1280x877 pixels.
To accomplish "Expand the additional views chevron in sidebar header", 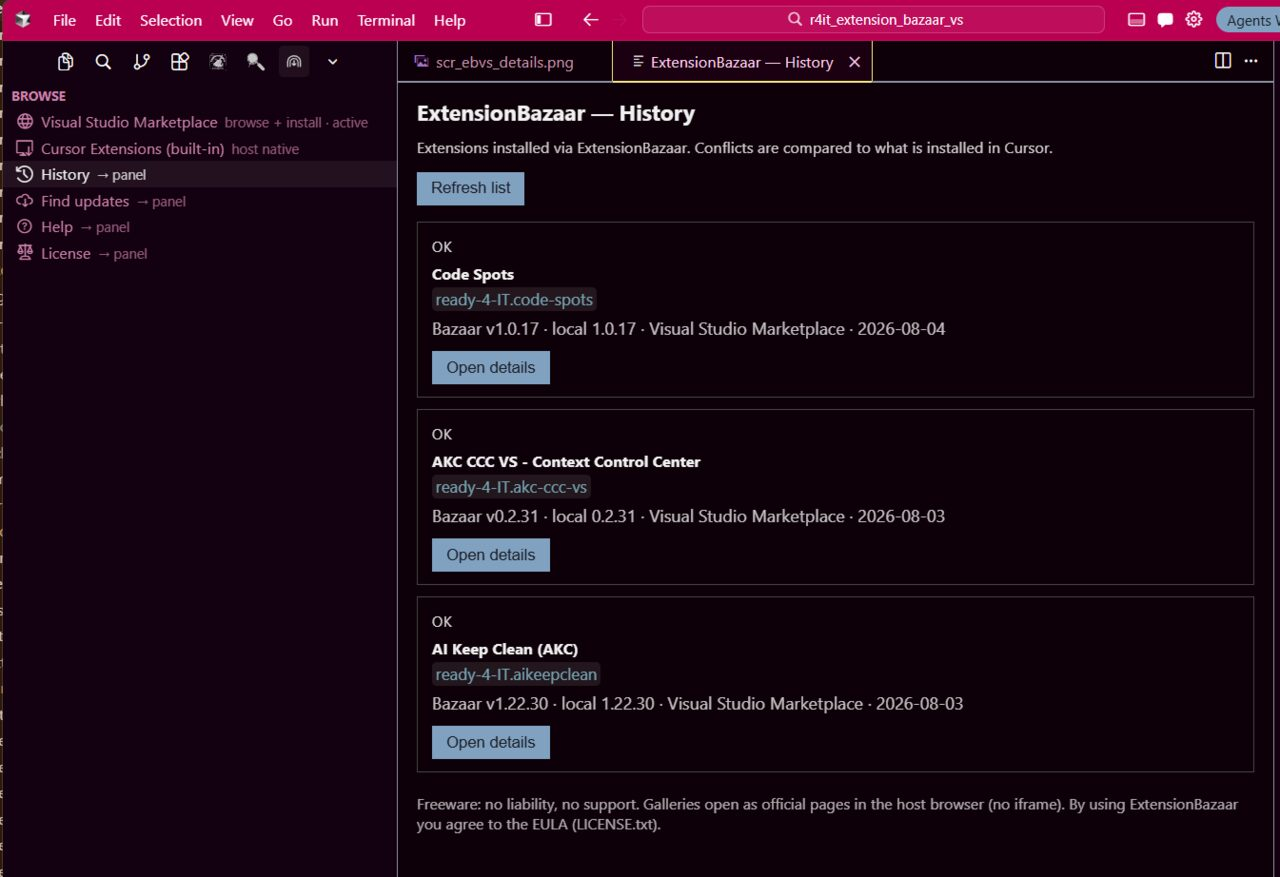I will [x=333, y=62].
